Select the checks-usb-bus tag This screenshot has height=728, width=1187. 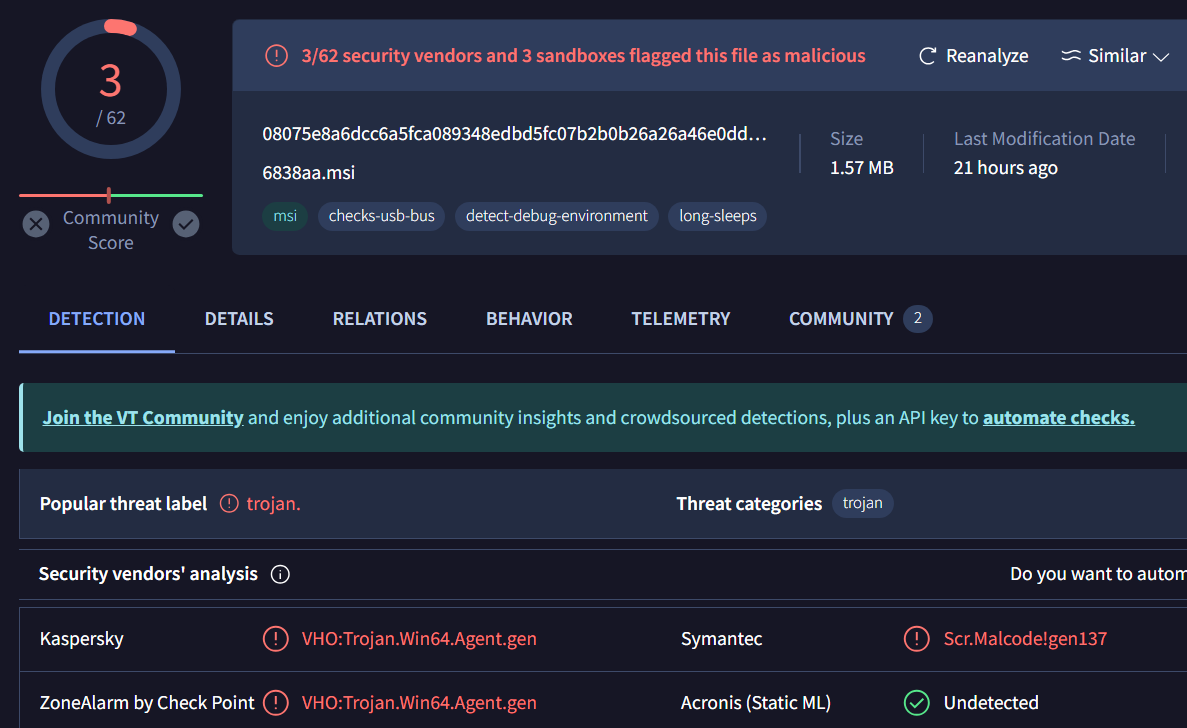381,216
